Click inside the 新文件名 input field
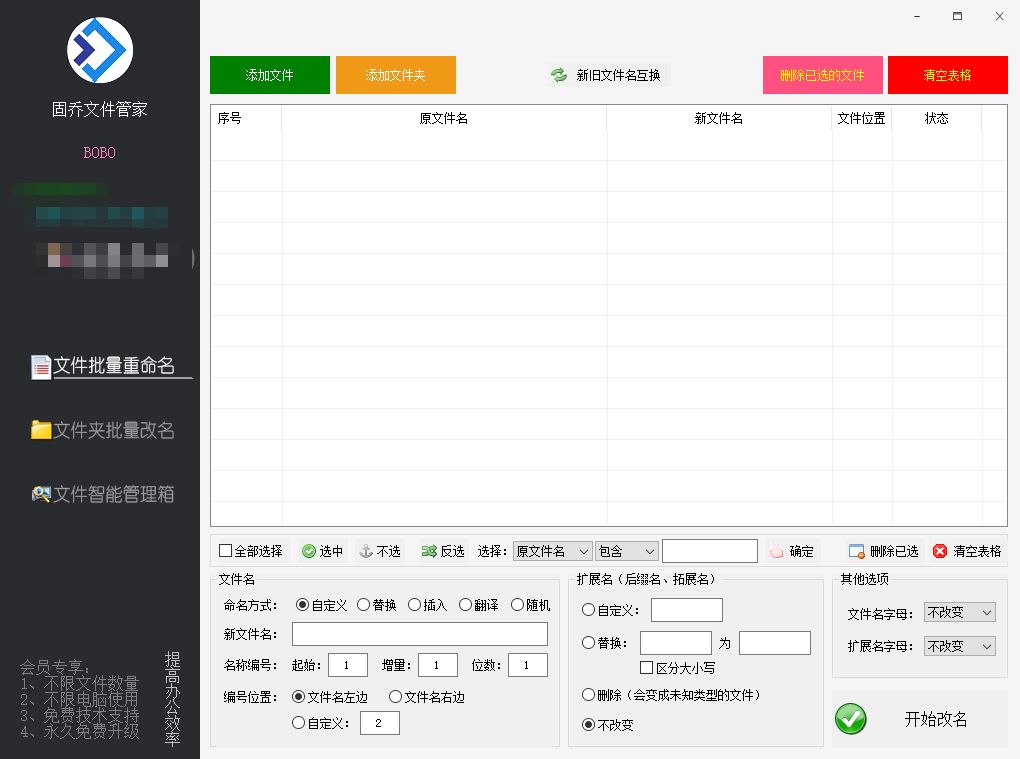Viewport: 1020px width, 759px height. pos(420,633)
